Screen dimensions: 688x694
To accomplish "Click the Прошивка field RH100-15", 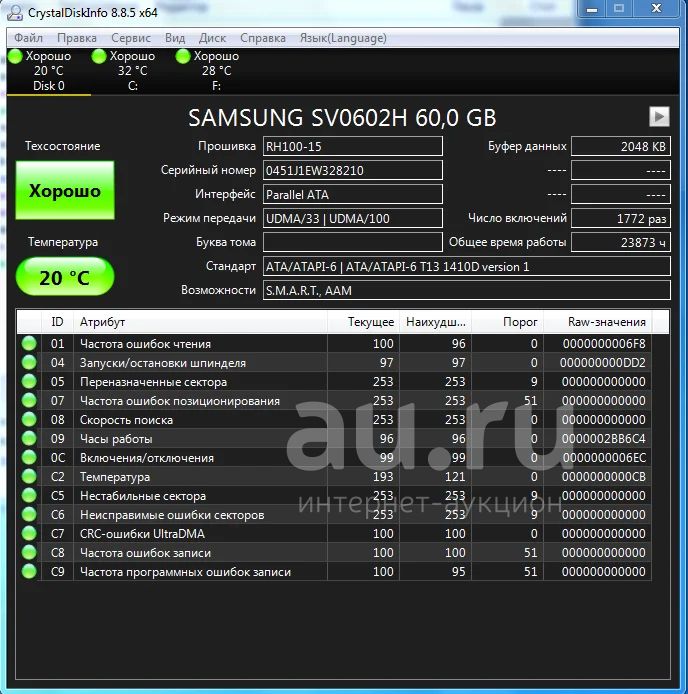I will click(x=353, y=147).
